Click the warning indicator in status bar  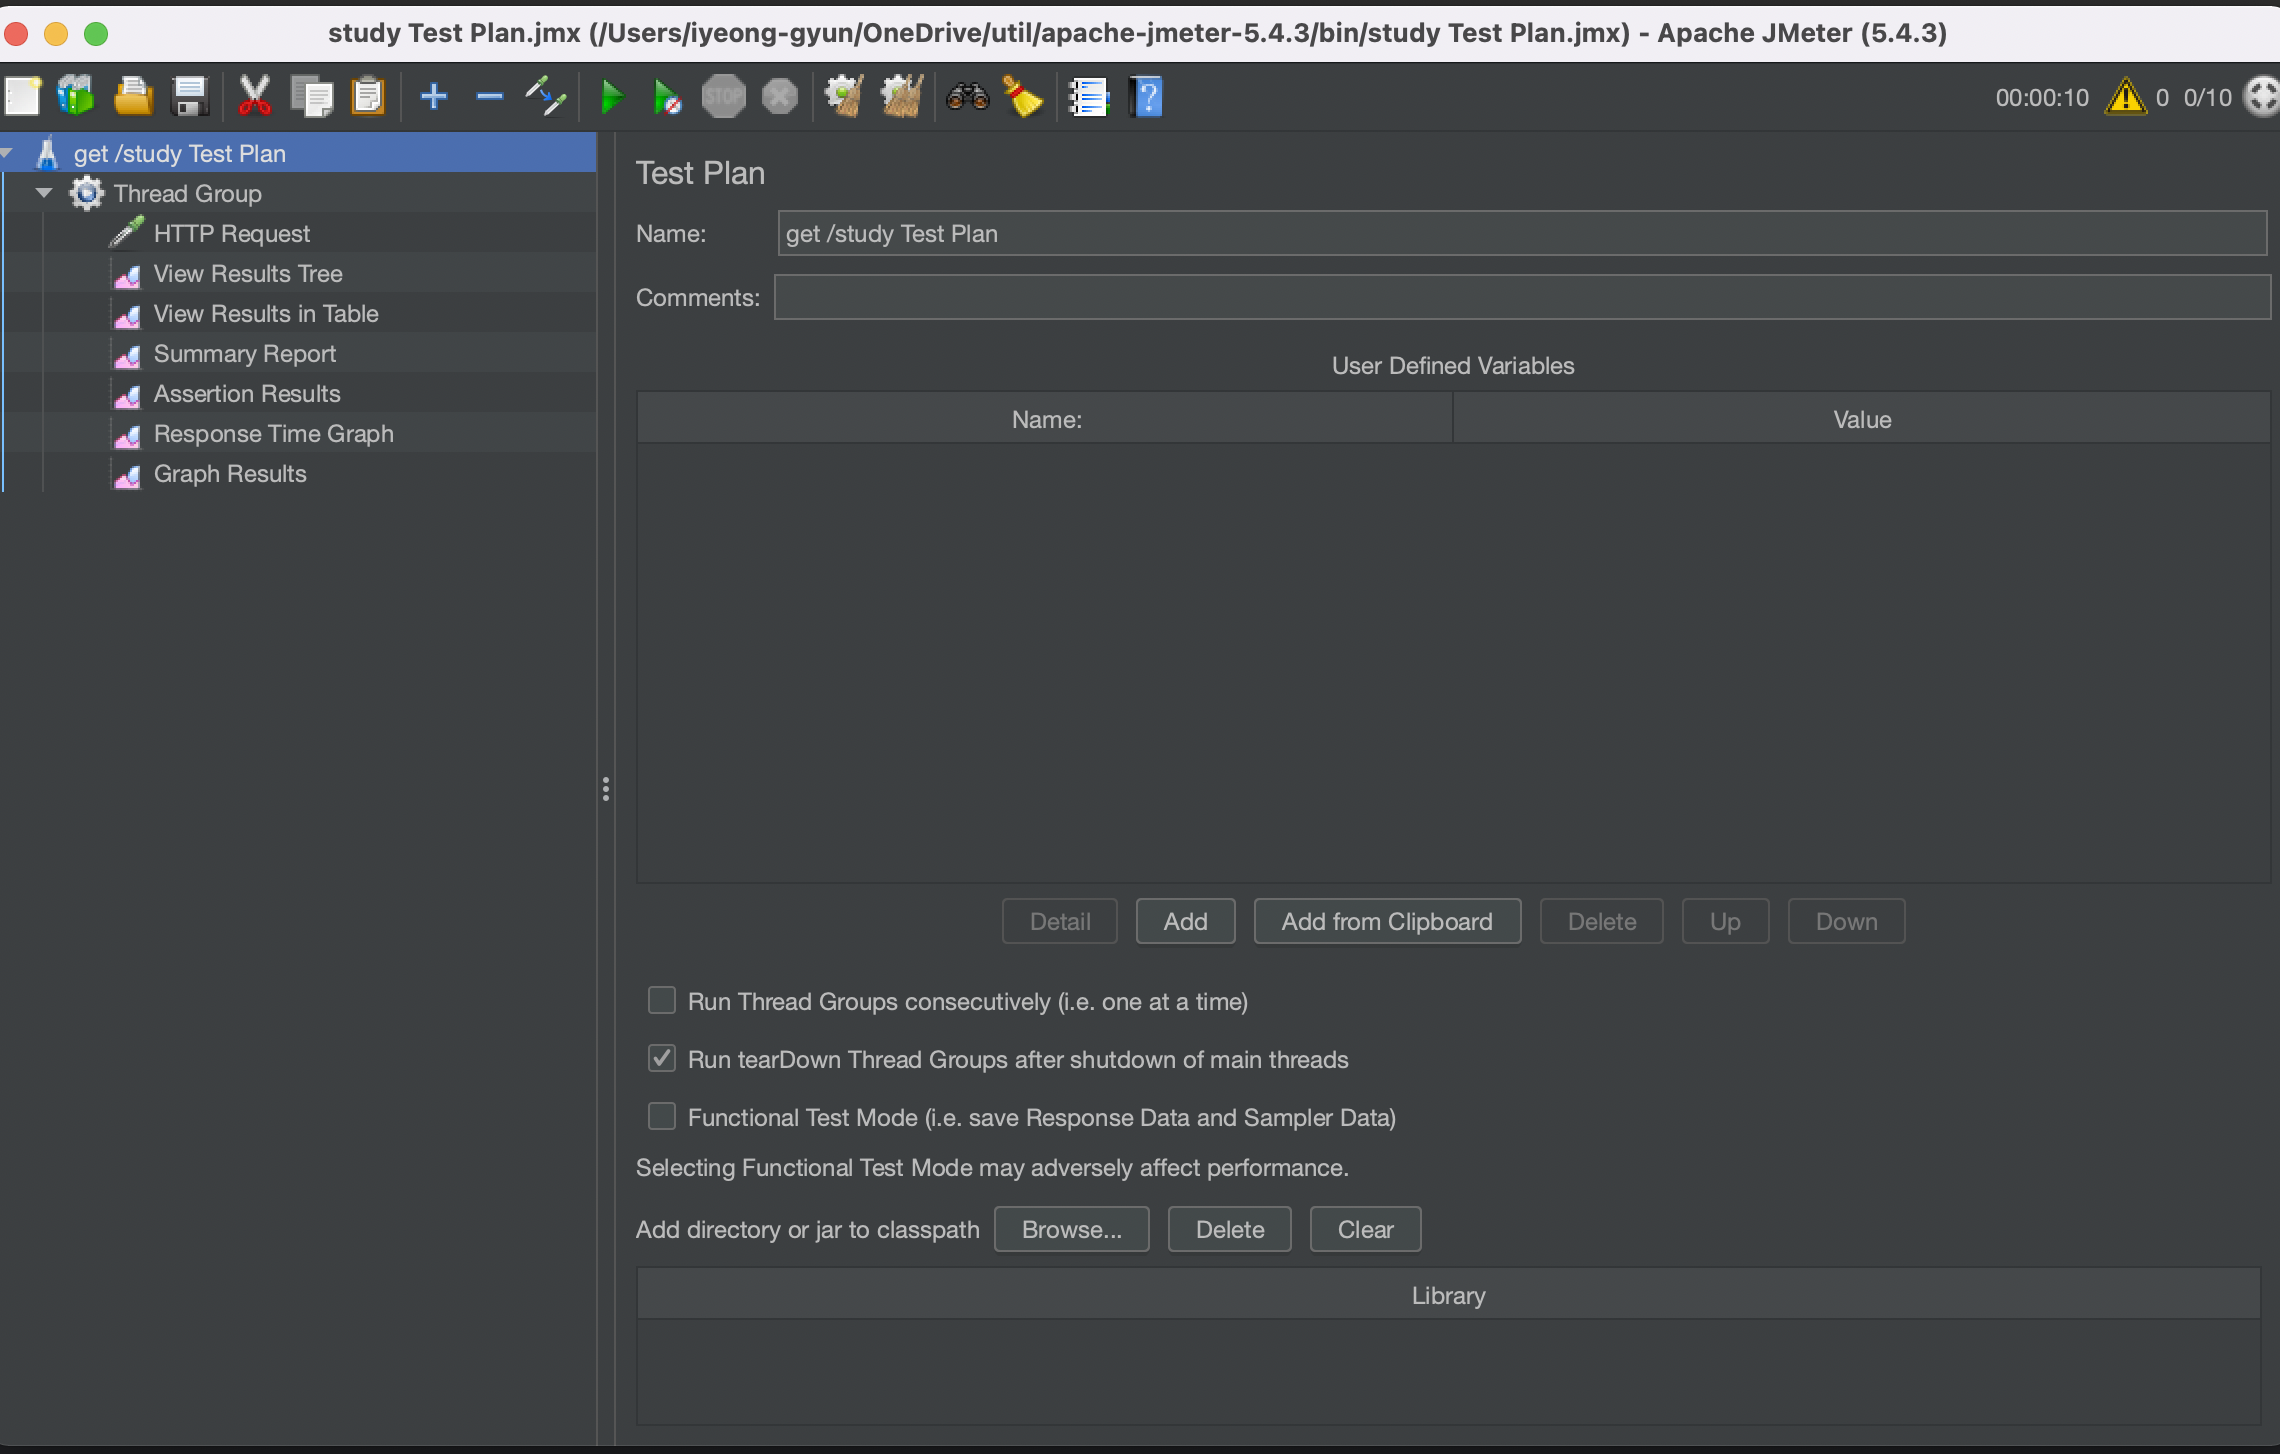(x=2124, y=95)
